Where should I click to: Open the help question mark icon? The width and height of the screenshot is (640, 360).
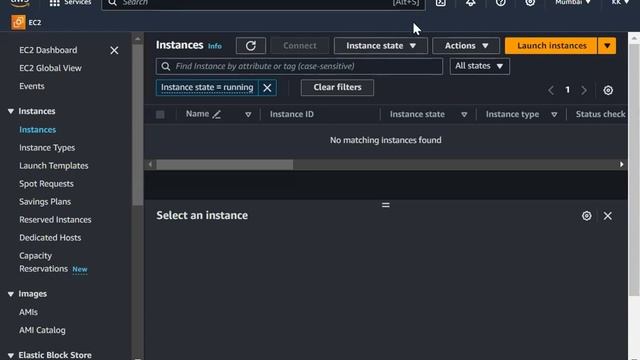pyautogui.click(x=500, y=3)
